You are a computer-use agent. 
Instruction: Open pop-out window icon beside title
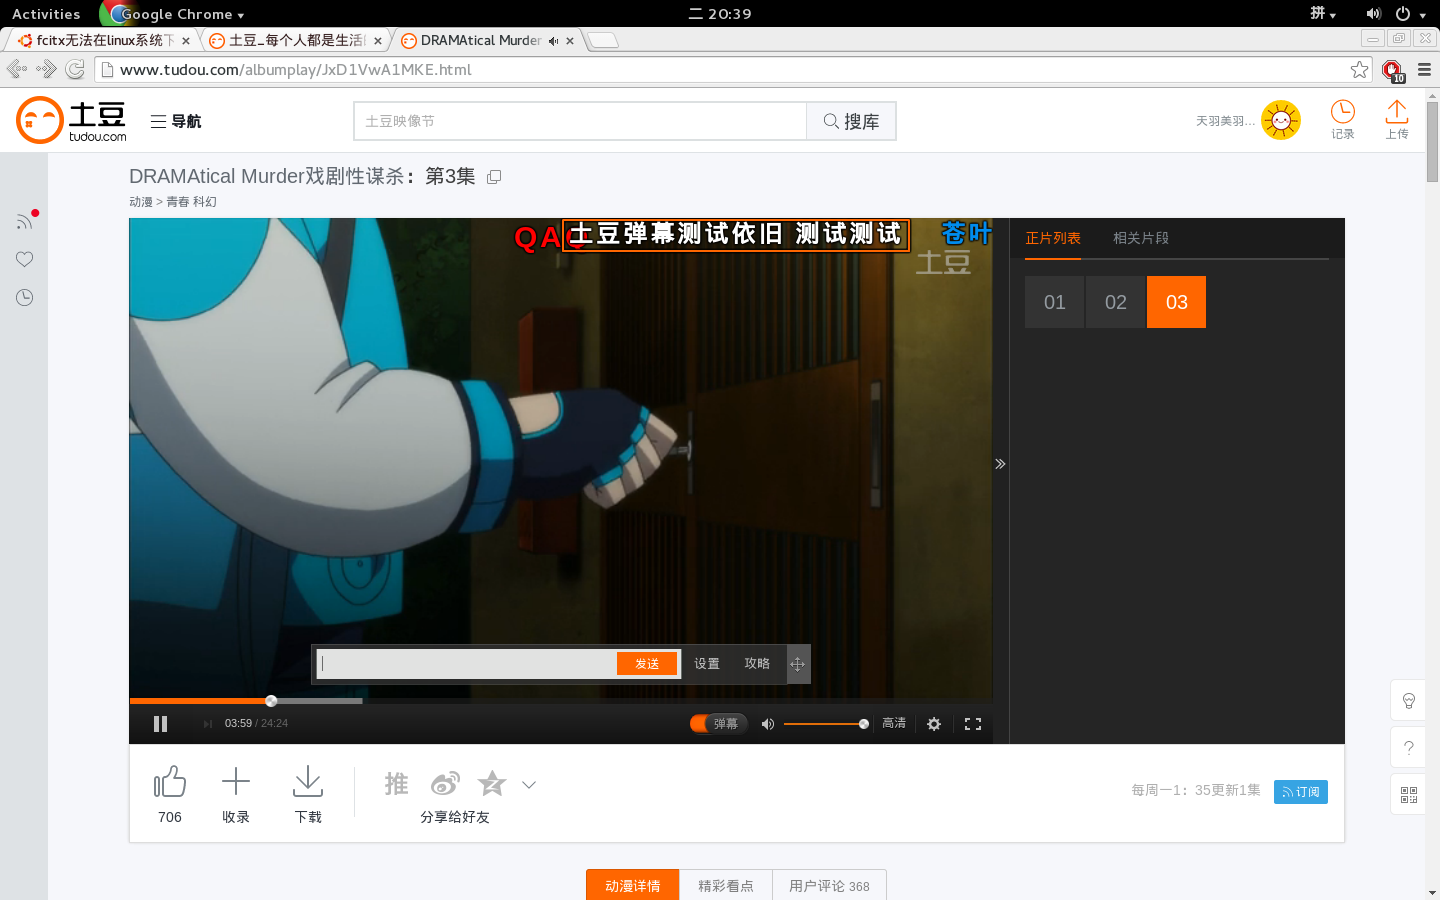494,177
